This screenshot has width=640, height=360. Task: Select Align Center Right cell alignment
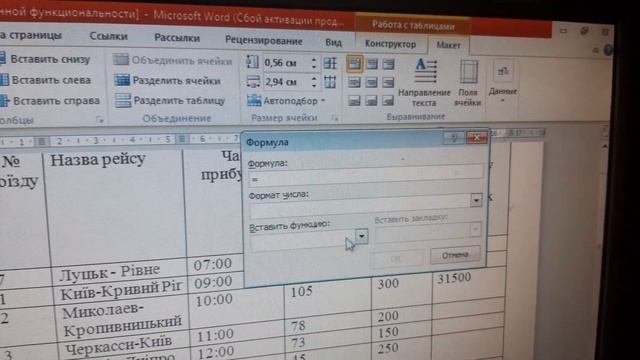pyautogui.click(x=388, y=82)
